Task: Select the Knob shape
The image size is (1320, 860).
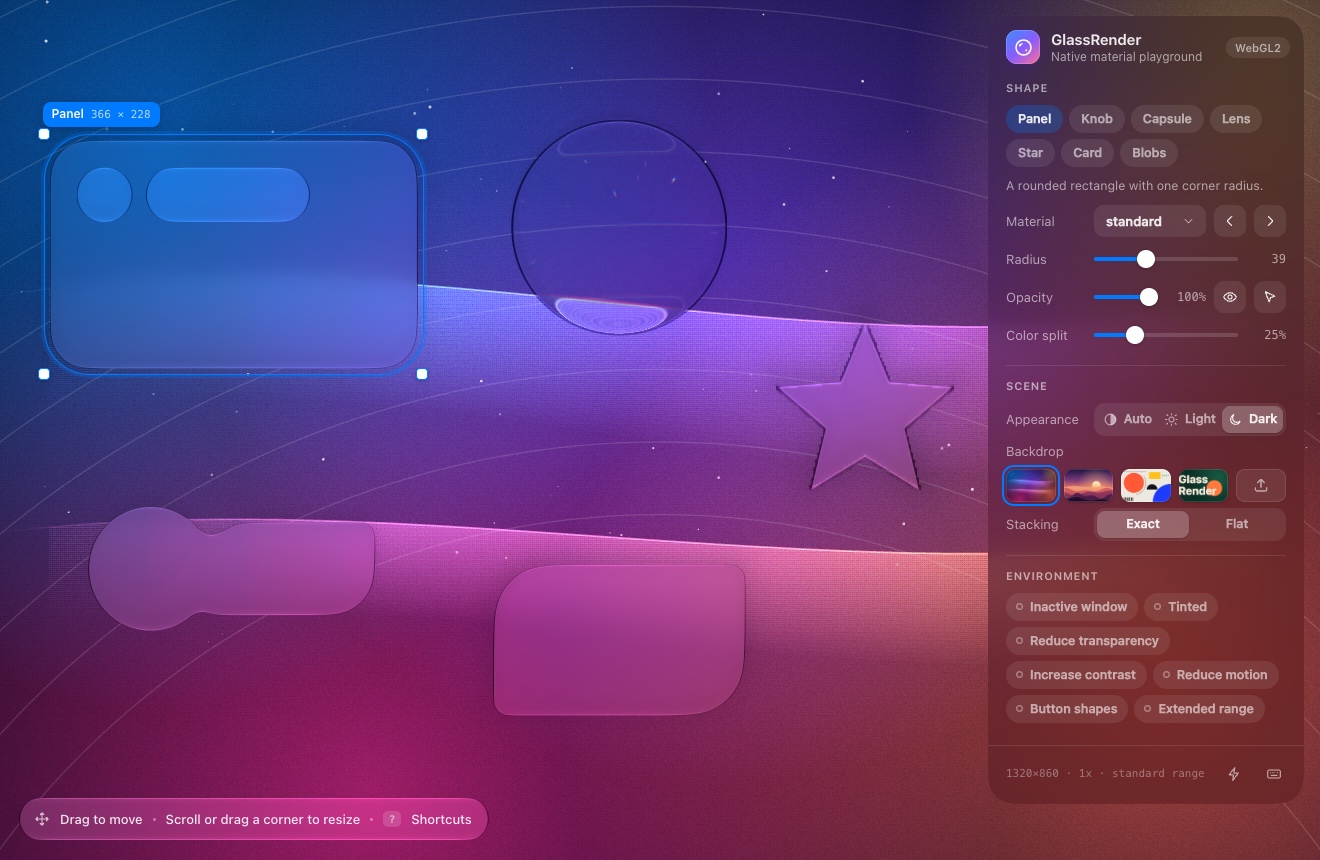Action: click(x=1097, y=119)
